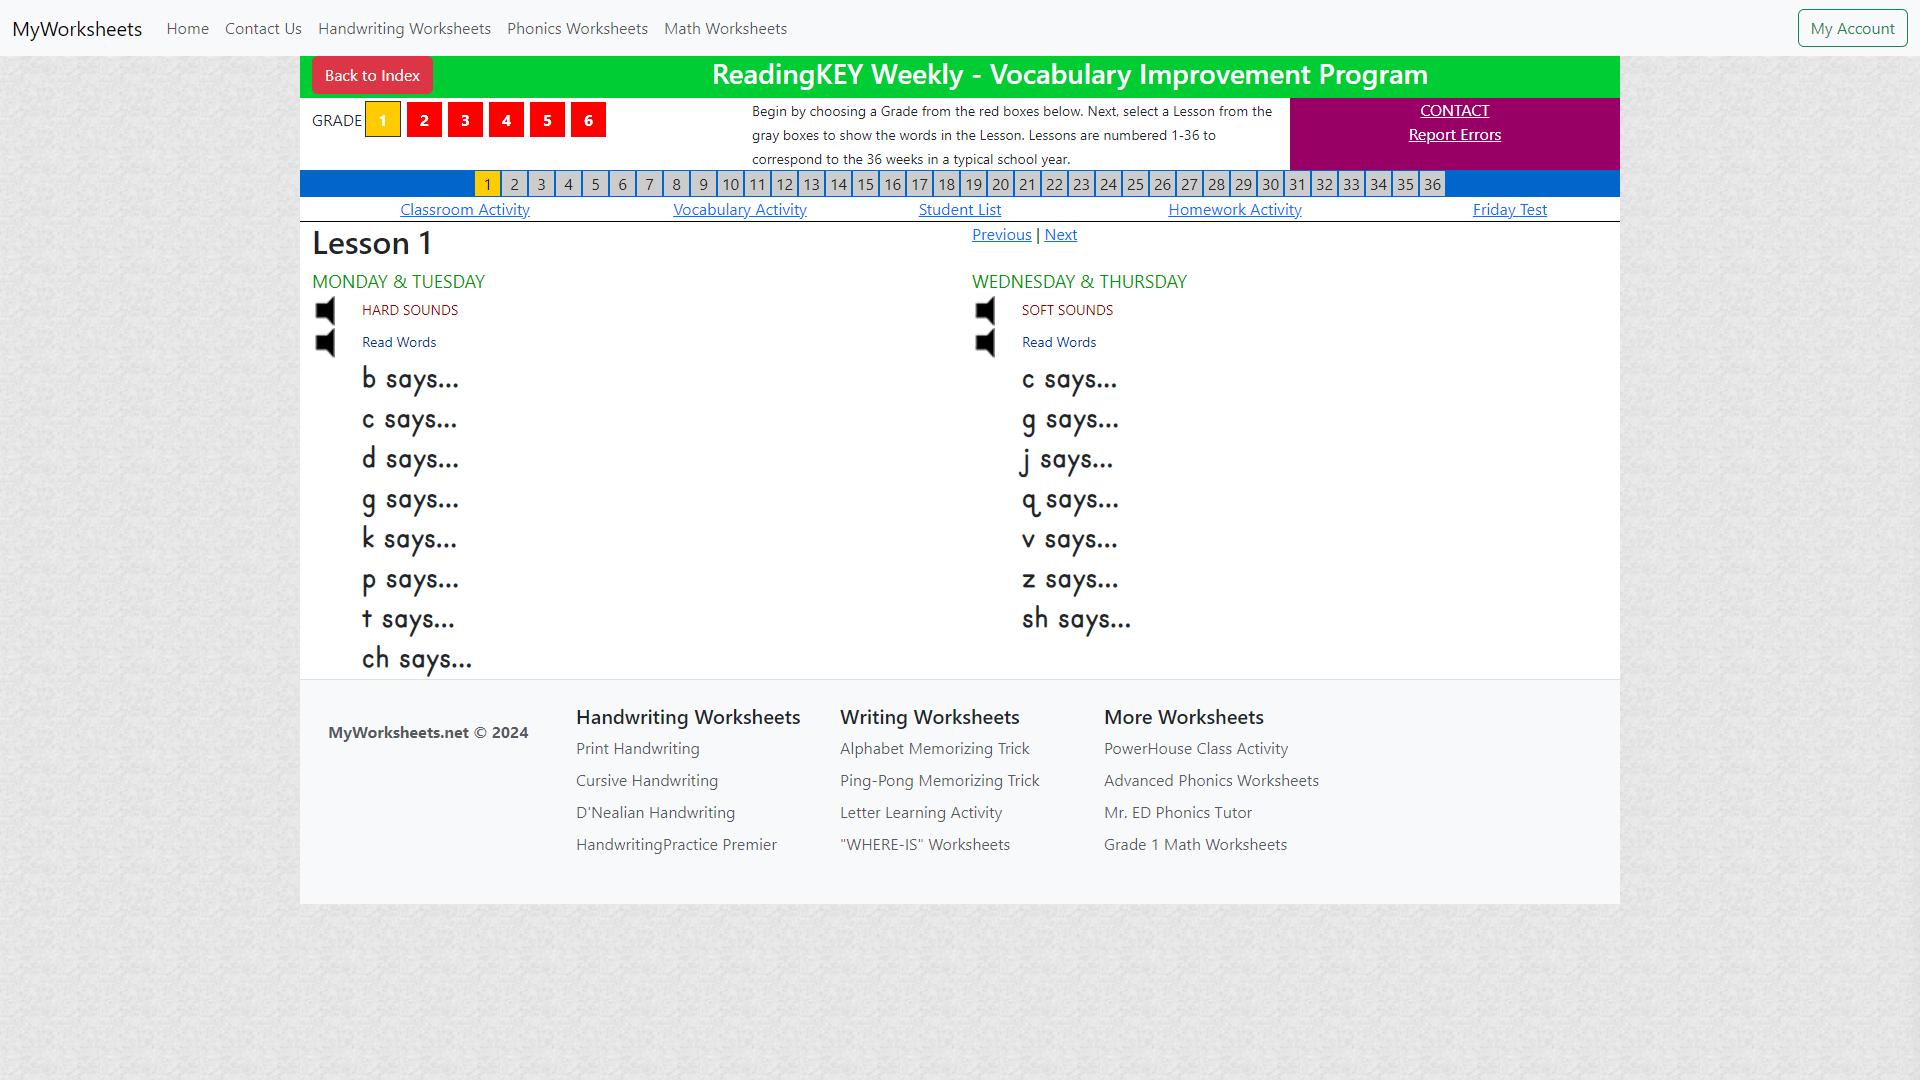Open Homework Activity link
Viewport: 1920px width, 1080px height.
pyautogui.click(x=1235, y=210)
